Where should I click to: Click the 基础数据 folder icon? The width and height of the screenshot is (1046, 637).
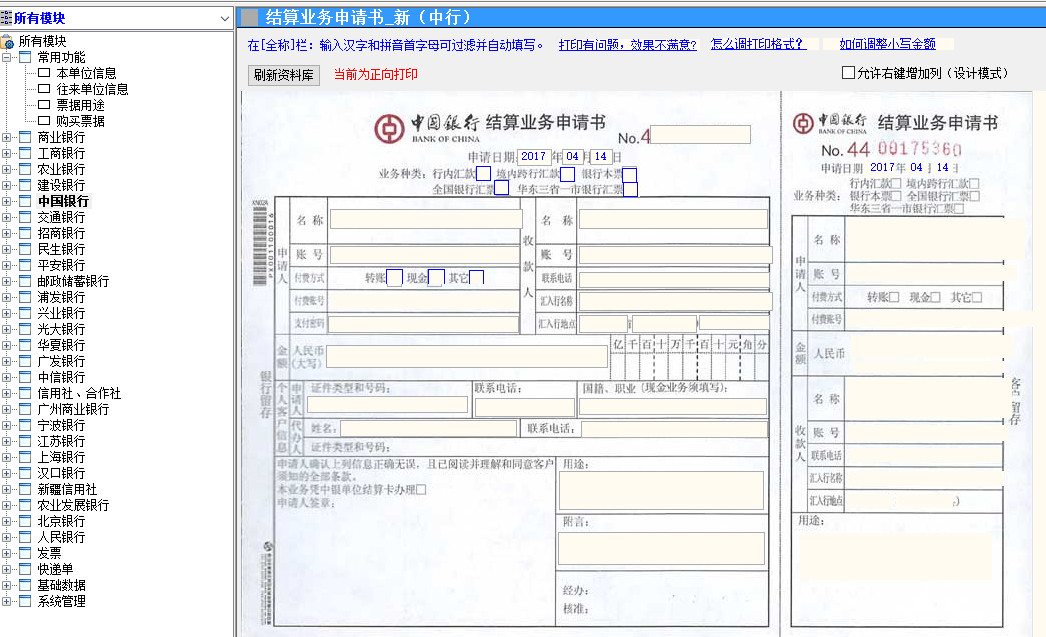25,586
